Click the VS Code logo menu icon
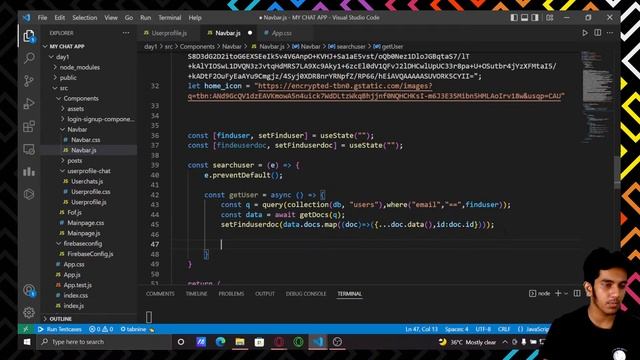The height and width of the screenshot is (360, 640). [x=27, y=18]
